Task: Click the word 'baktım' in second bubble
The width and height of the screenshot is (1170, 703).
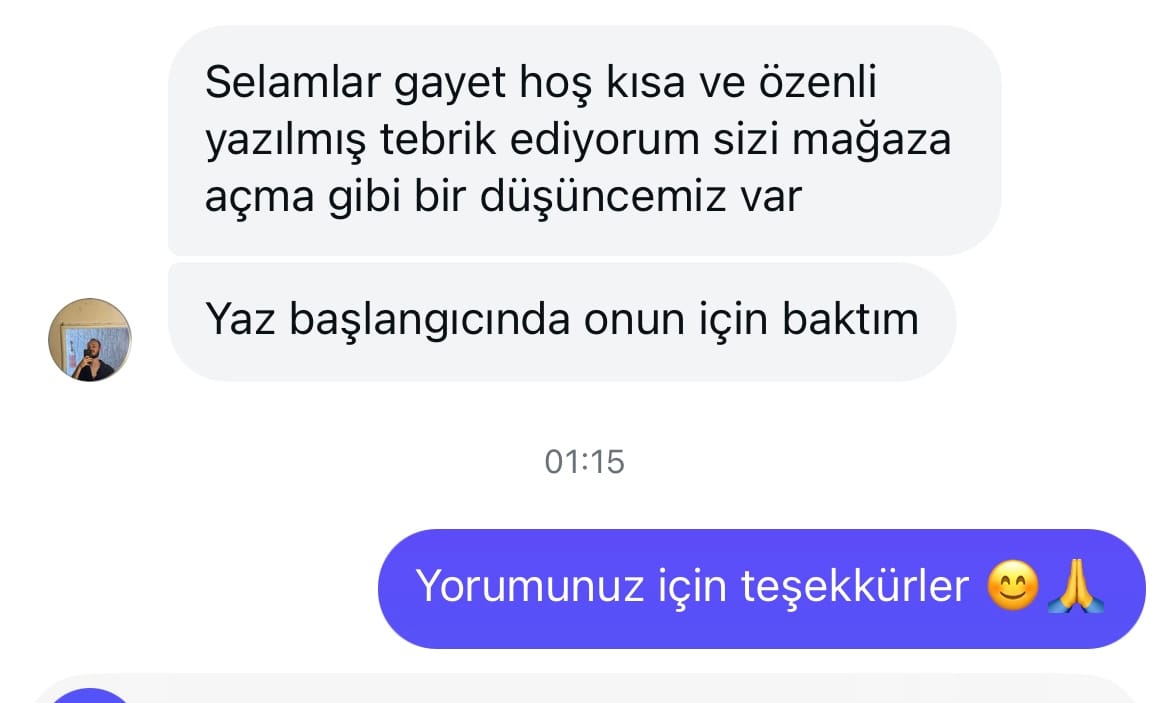Action: 850,319
